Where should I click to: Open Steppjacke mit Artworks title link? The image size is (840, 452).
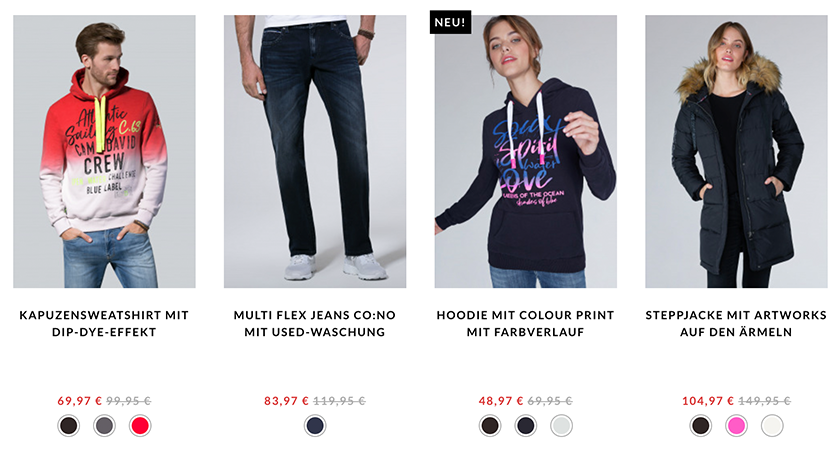click(x=736, y=323)
